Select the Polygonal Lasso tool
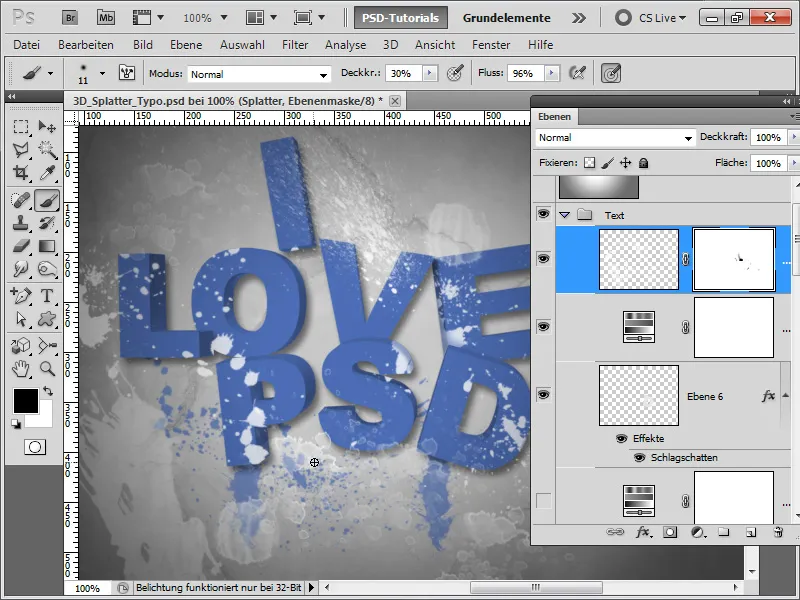800x600 pixels. 20,149
